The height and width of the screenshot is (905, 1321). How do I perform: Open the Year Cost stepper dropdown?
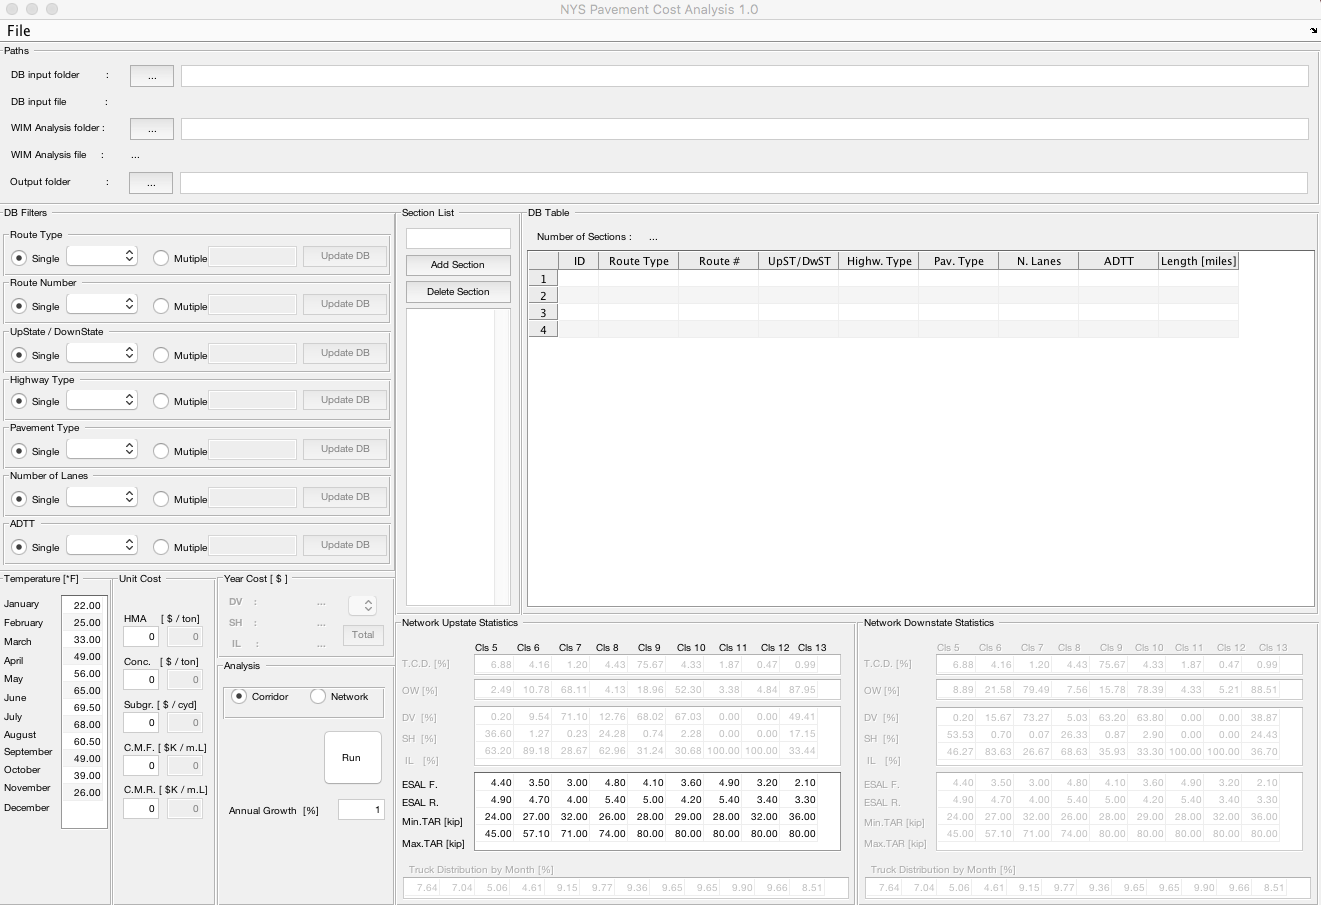(x=362, y=605)
